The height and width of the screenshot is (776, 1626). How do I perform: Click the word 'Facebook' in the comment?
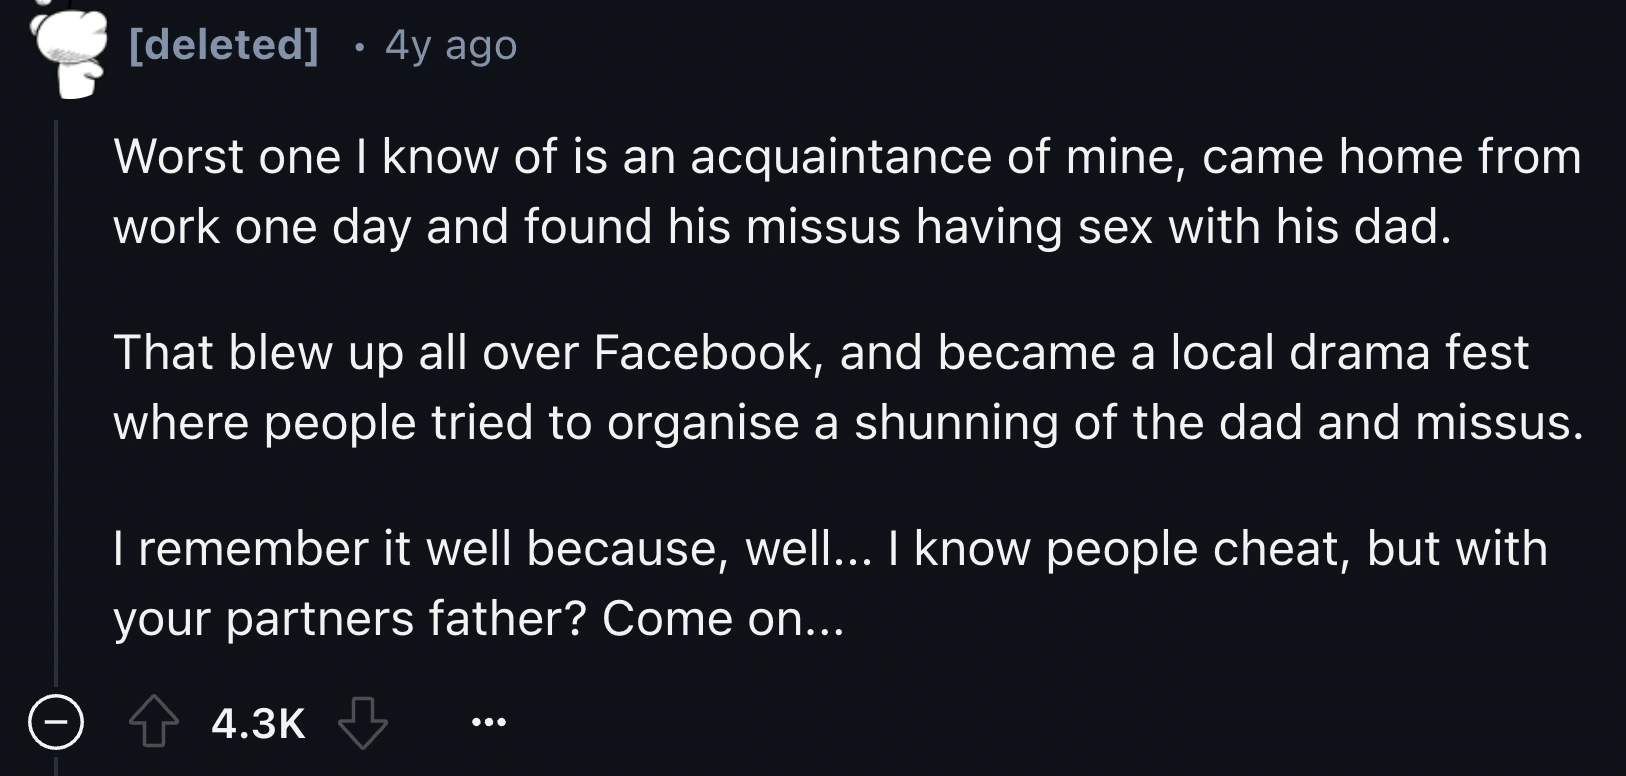pos(704,353)
